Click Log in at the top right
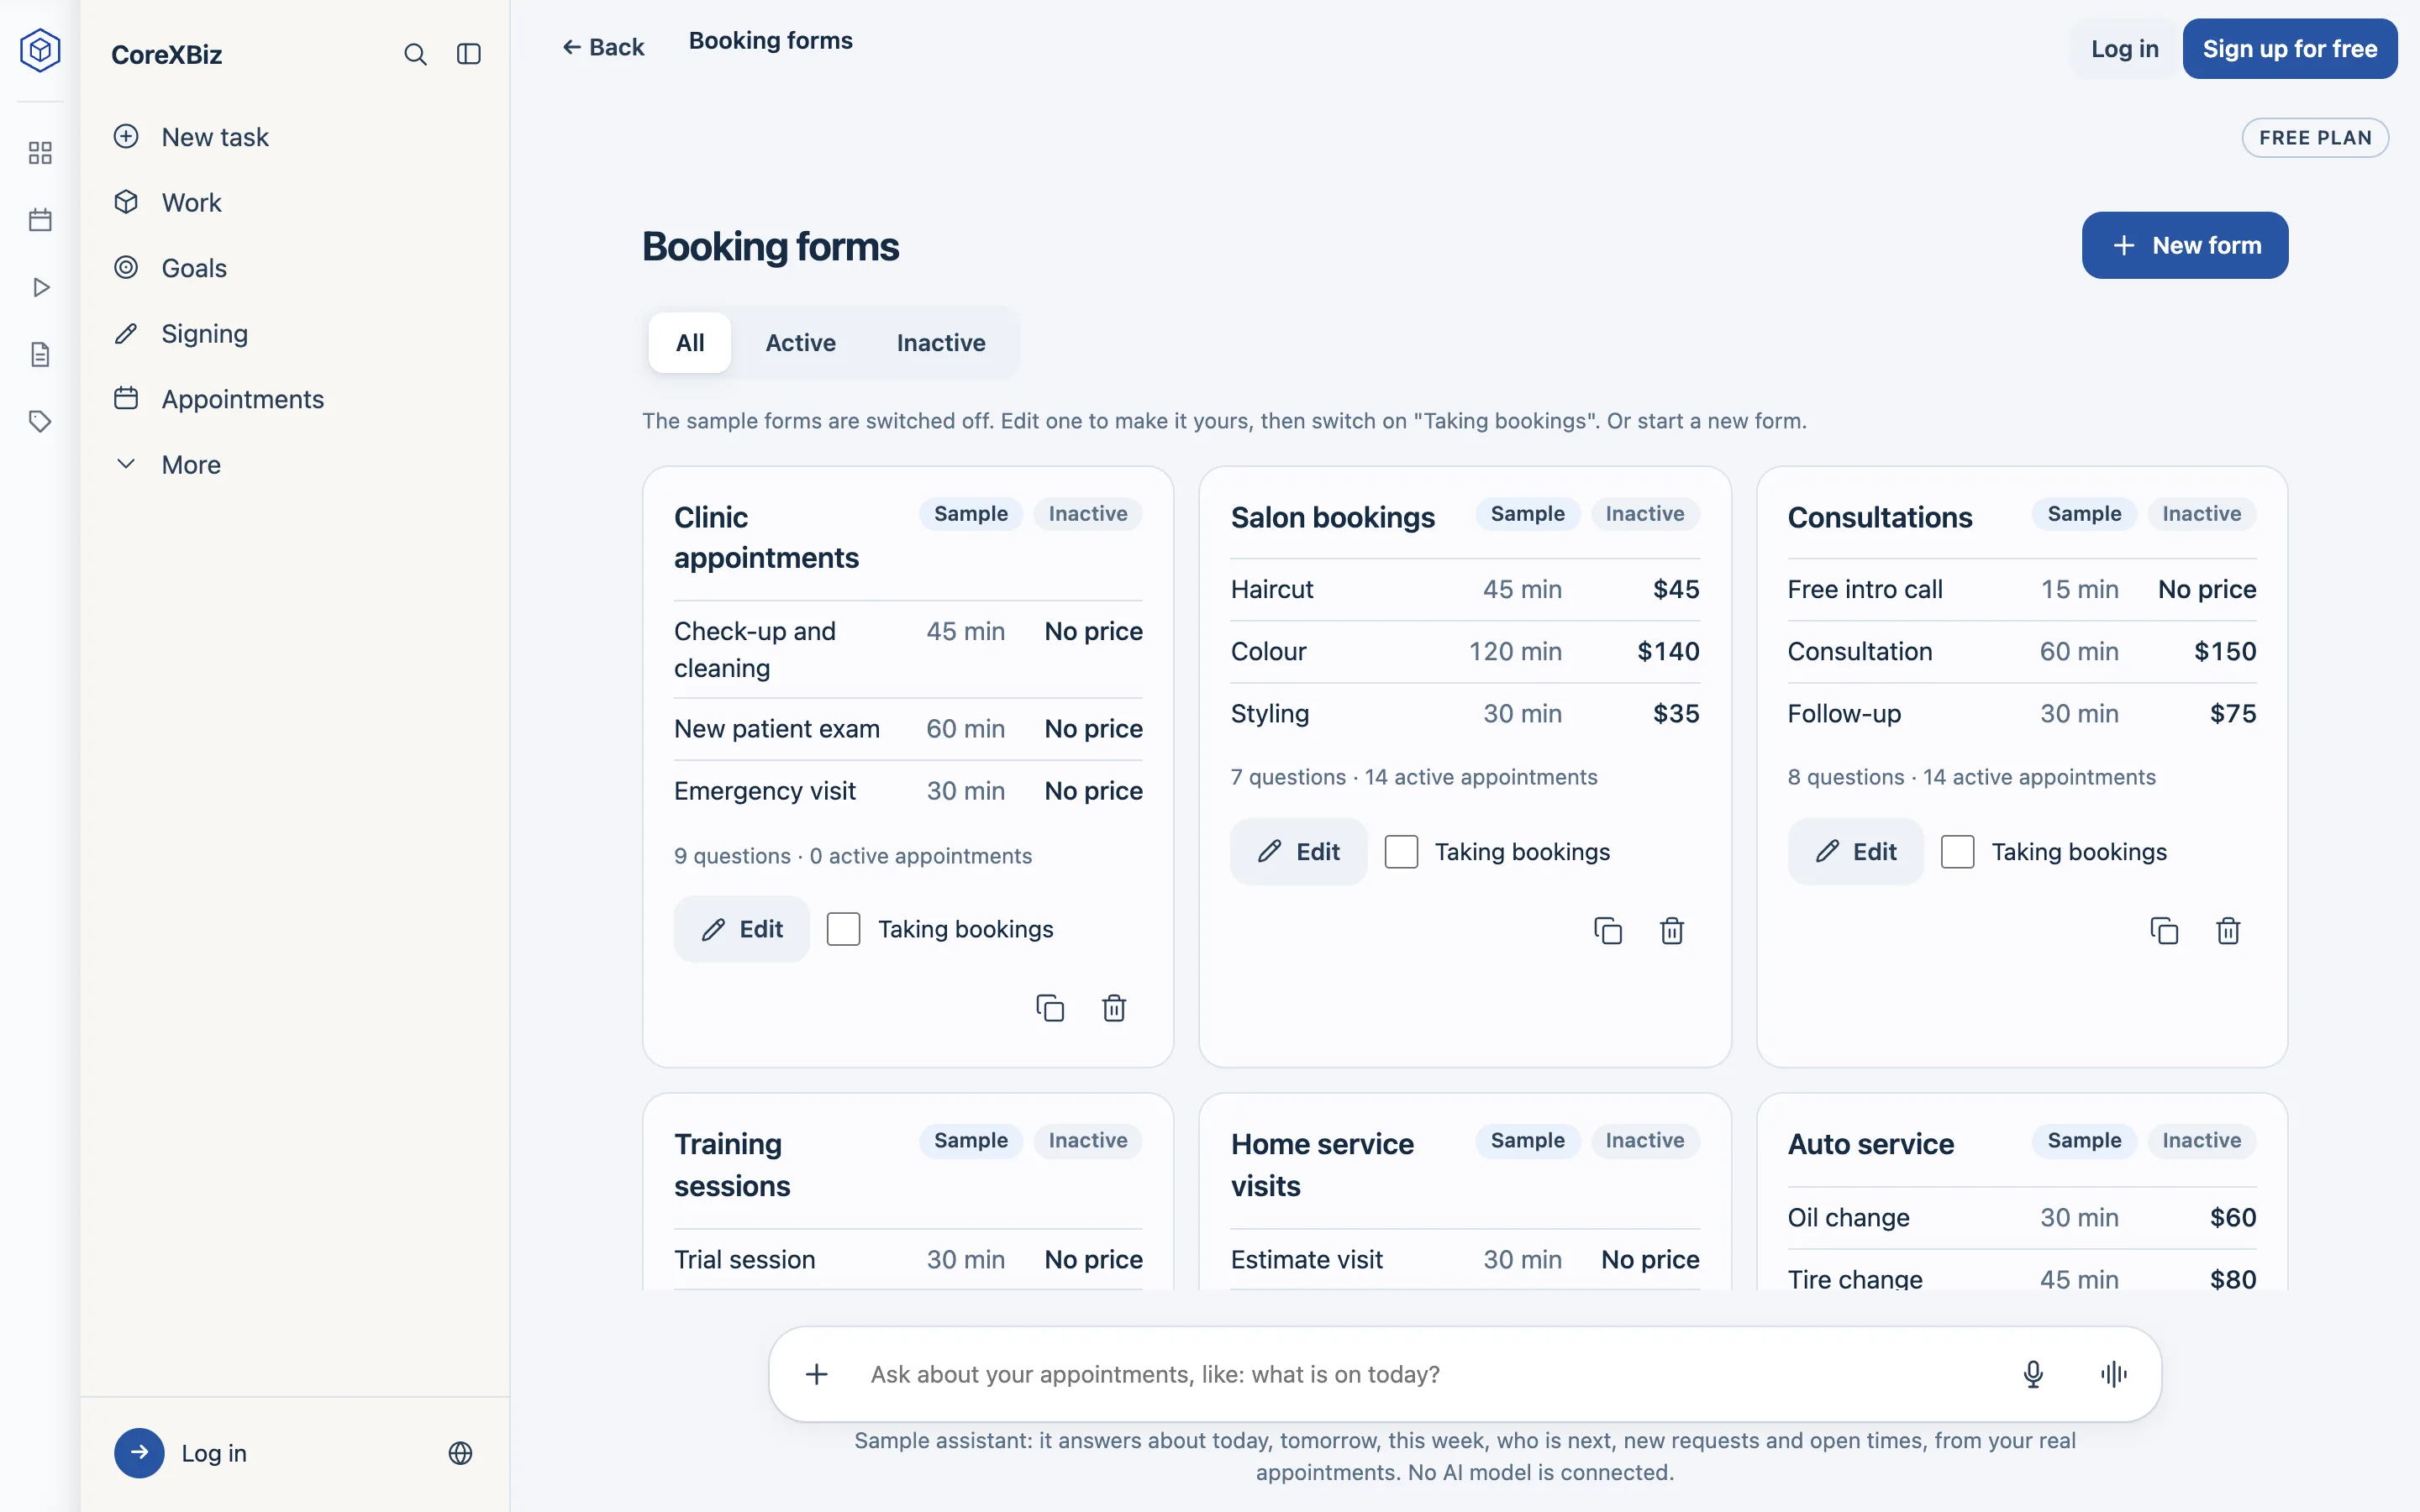This screenshot has height=1512, width=2420. (2124, 49)
